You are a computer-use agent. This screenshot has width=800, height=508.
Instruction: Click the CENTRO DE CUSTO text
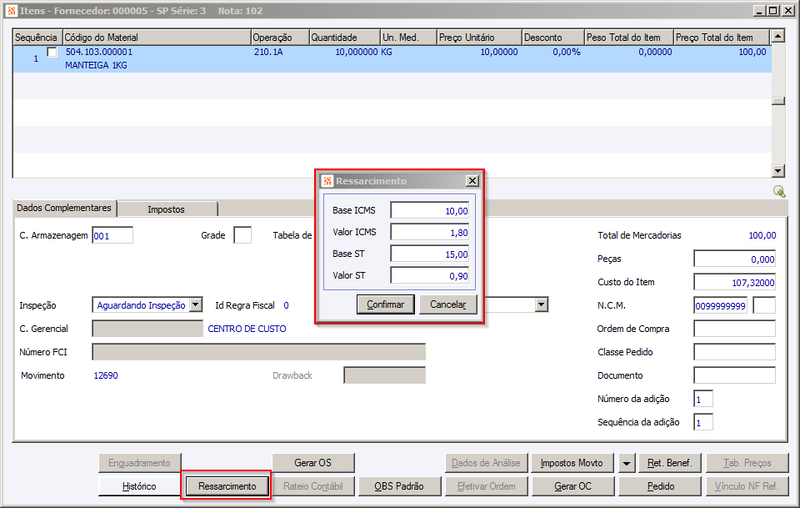247,329
